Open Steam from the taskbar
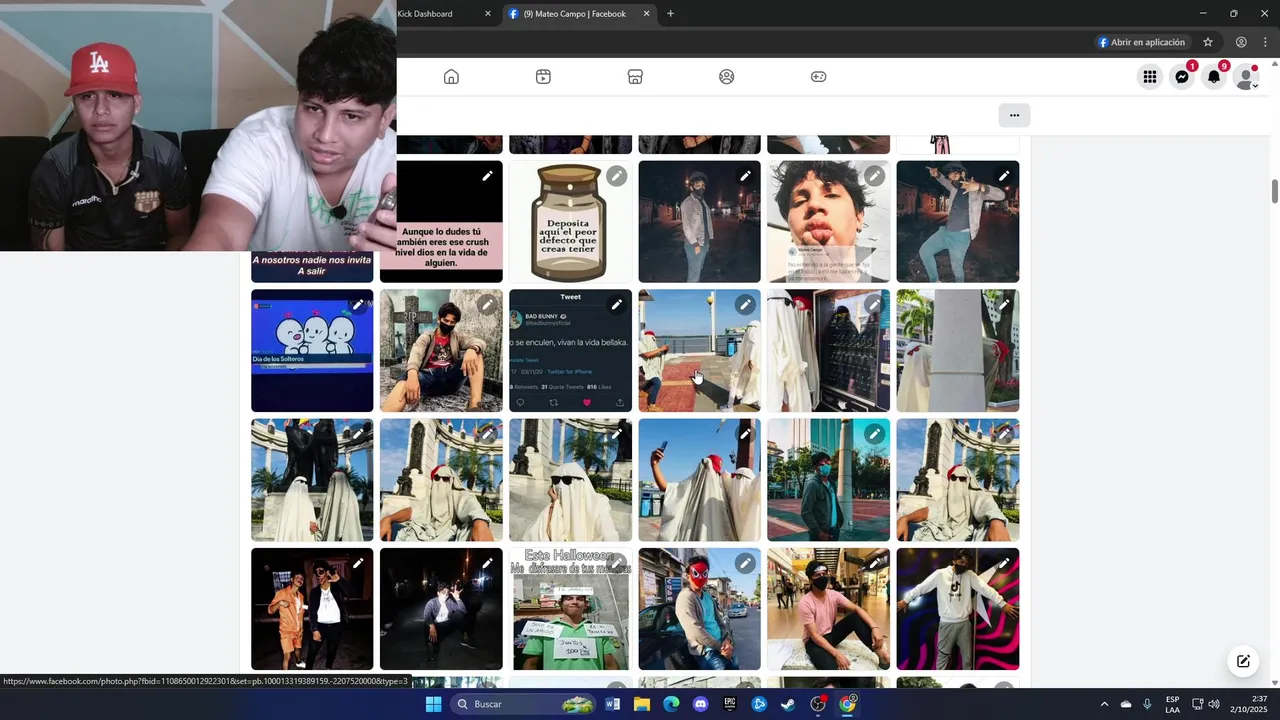 [788, 704]
